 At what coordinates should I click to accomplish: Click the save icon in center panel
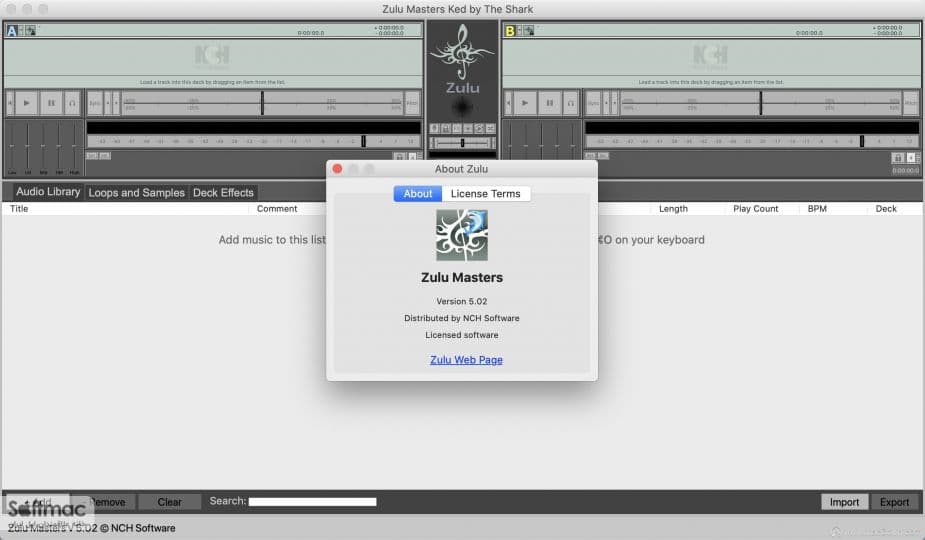click(x=445, y=128)
